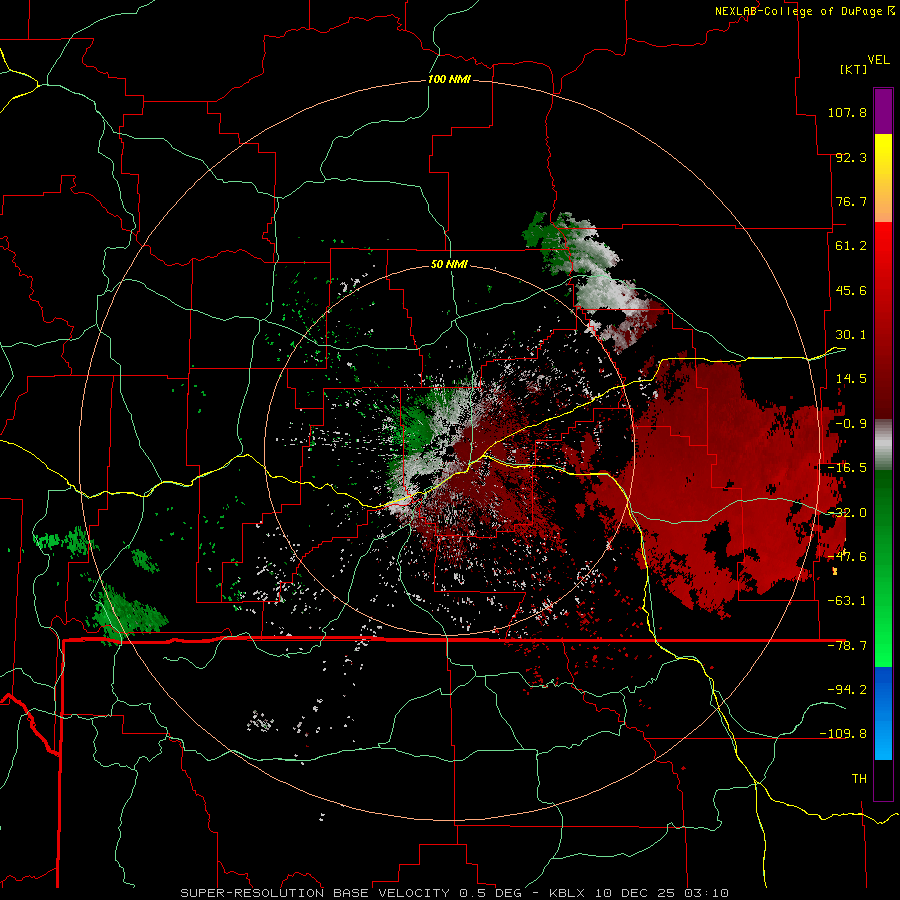The height and width of the screenshot is (900, 900).
Task: Click the -0.9 velocity scale value
Action: 851,424
